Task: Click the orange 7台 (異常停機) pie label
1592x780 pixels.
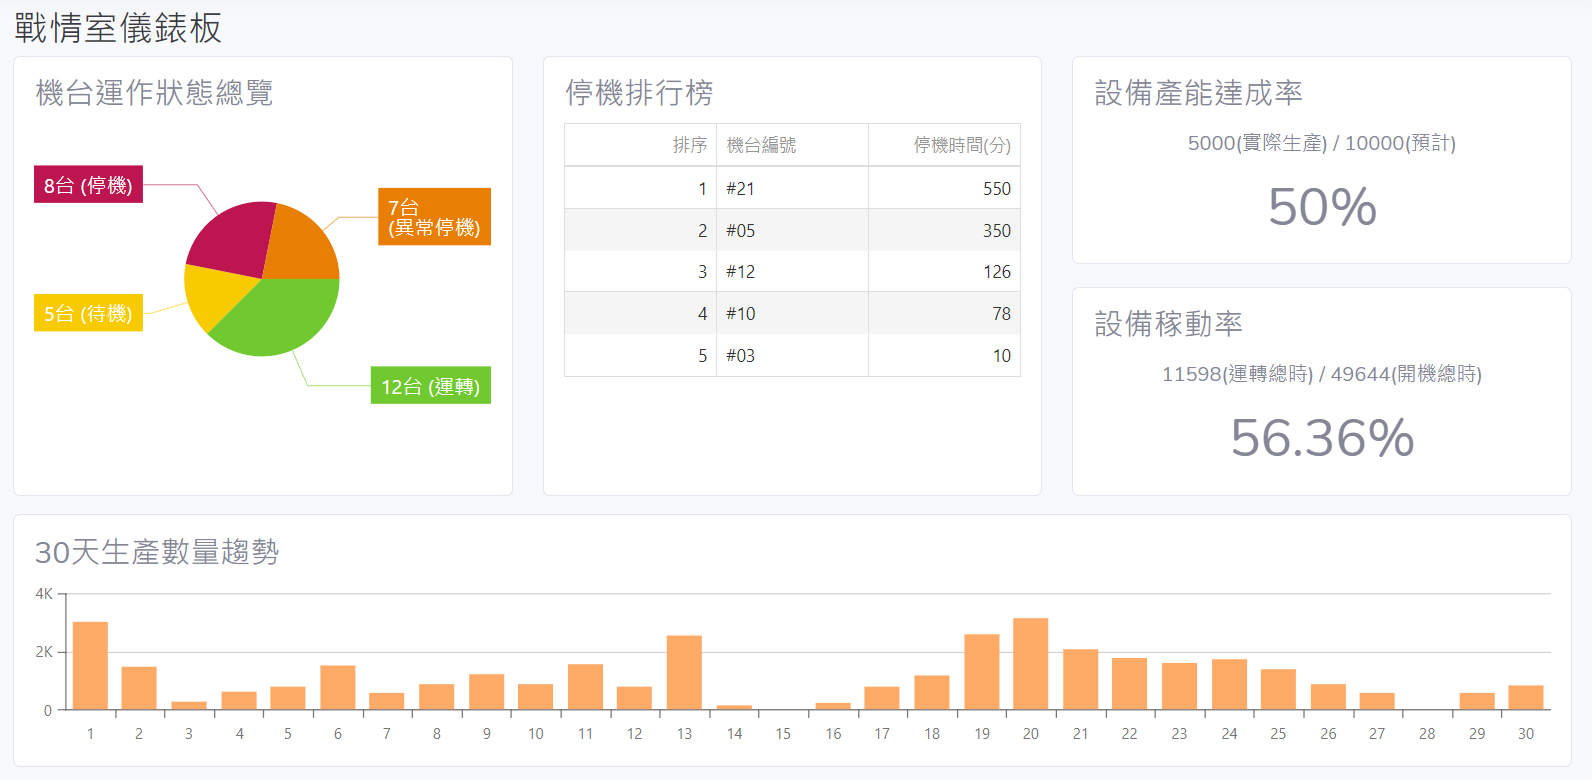Action: point(434,217)
